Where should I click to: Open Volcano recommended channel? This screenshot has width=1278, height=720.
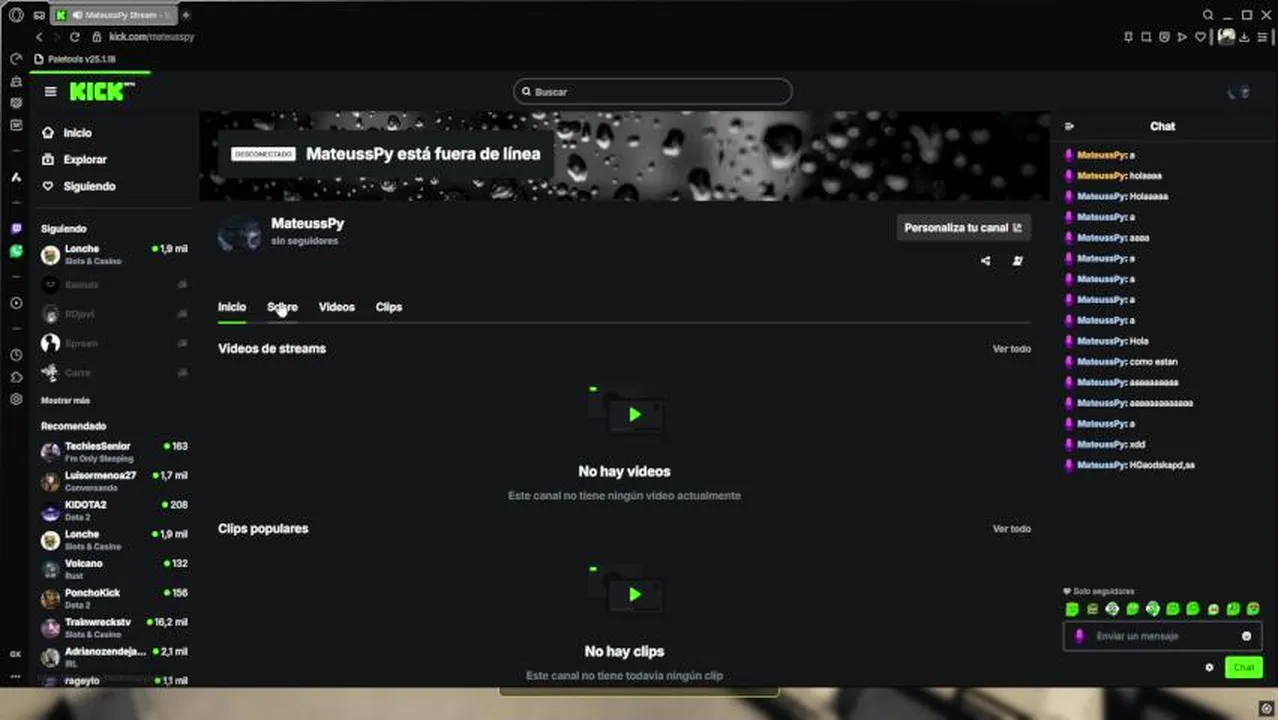[x=114, y=569]
